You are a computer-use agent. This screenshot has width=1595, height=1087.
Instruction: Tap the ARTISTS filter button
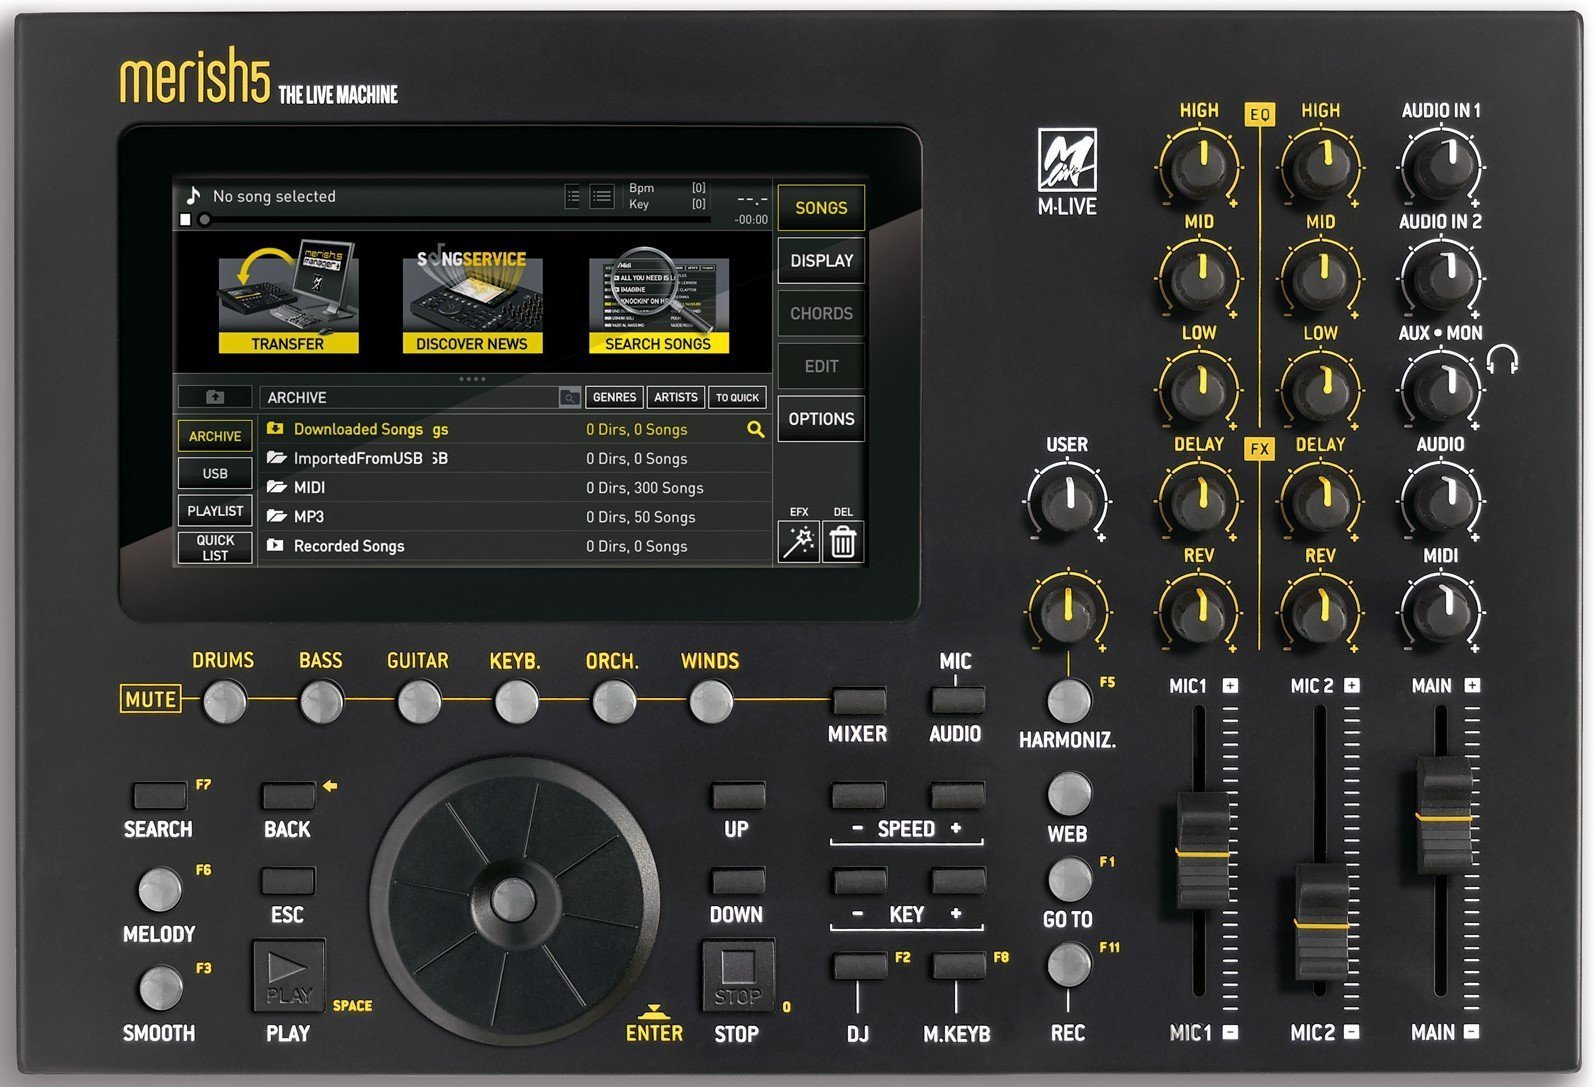(676, 397)
